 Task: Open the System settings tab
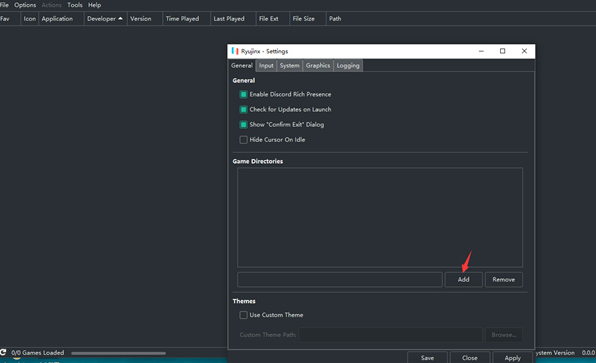pyautogui.click(x=289, y=65)
